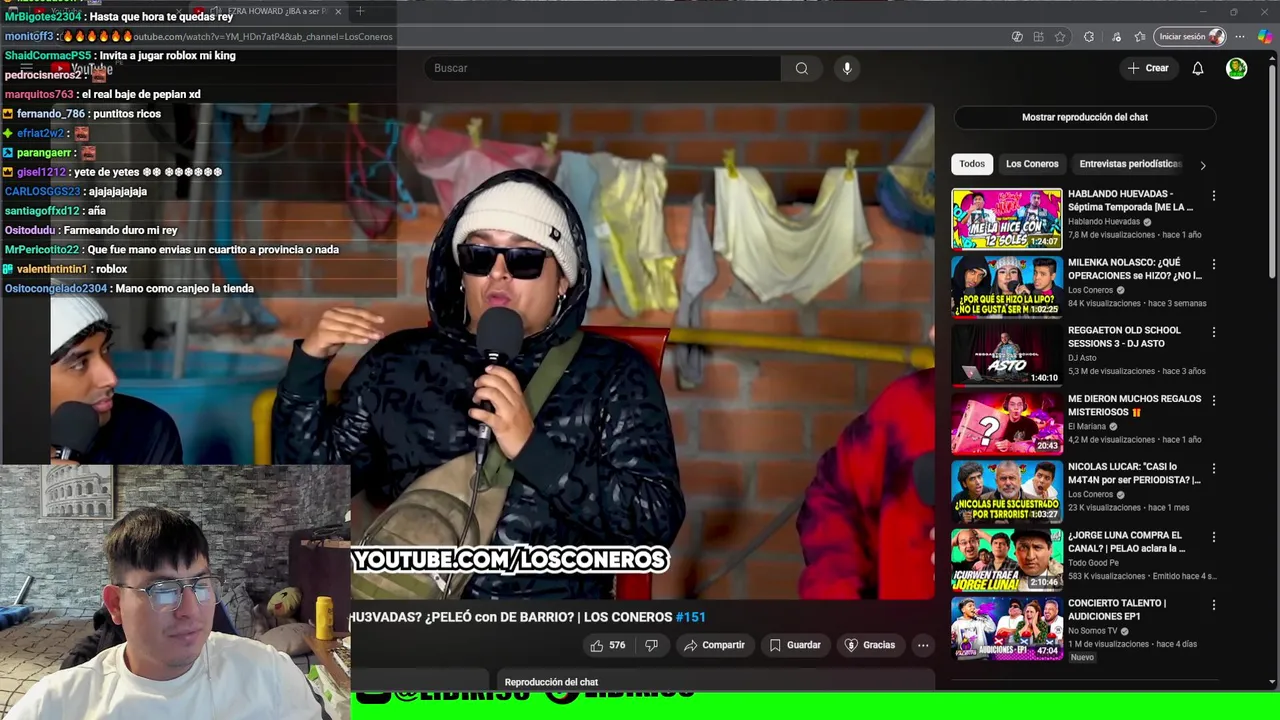Click the search magnifier icon button
This screenshot has height=720, width=1280.
click(801, 68)
